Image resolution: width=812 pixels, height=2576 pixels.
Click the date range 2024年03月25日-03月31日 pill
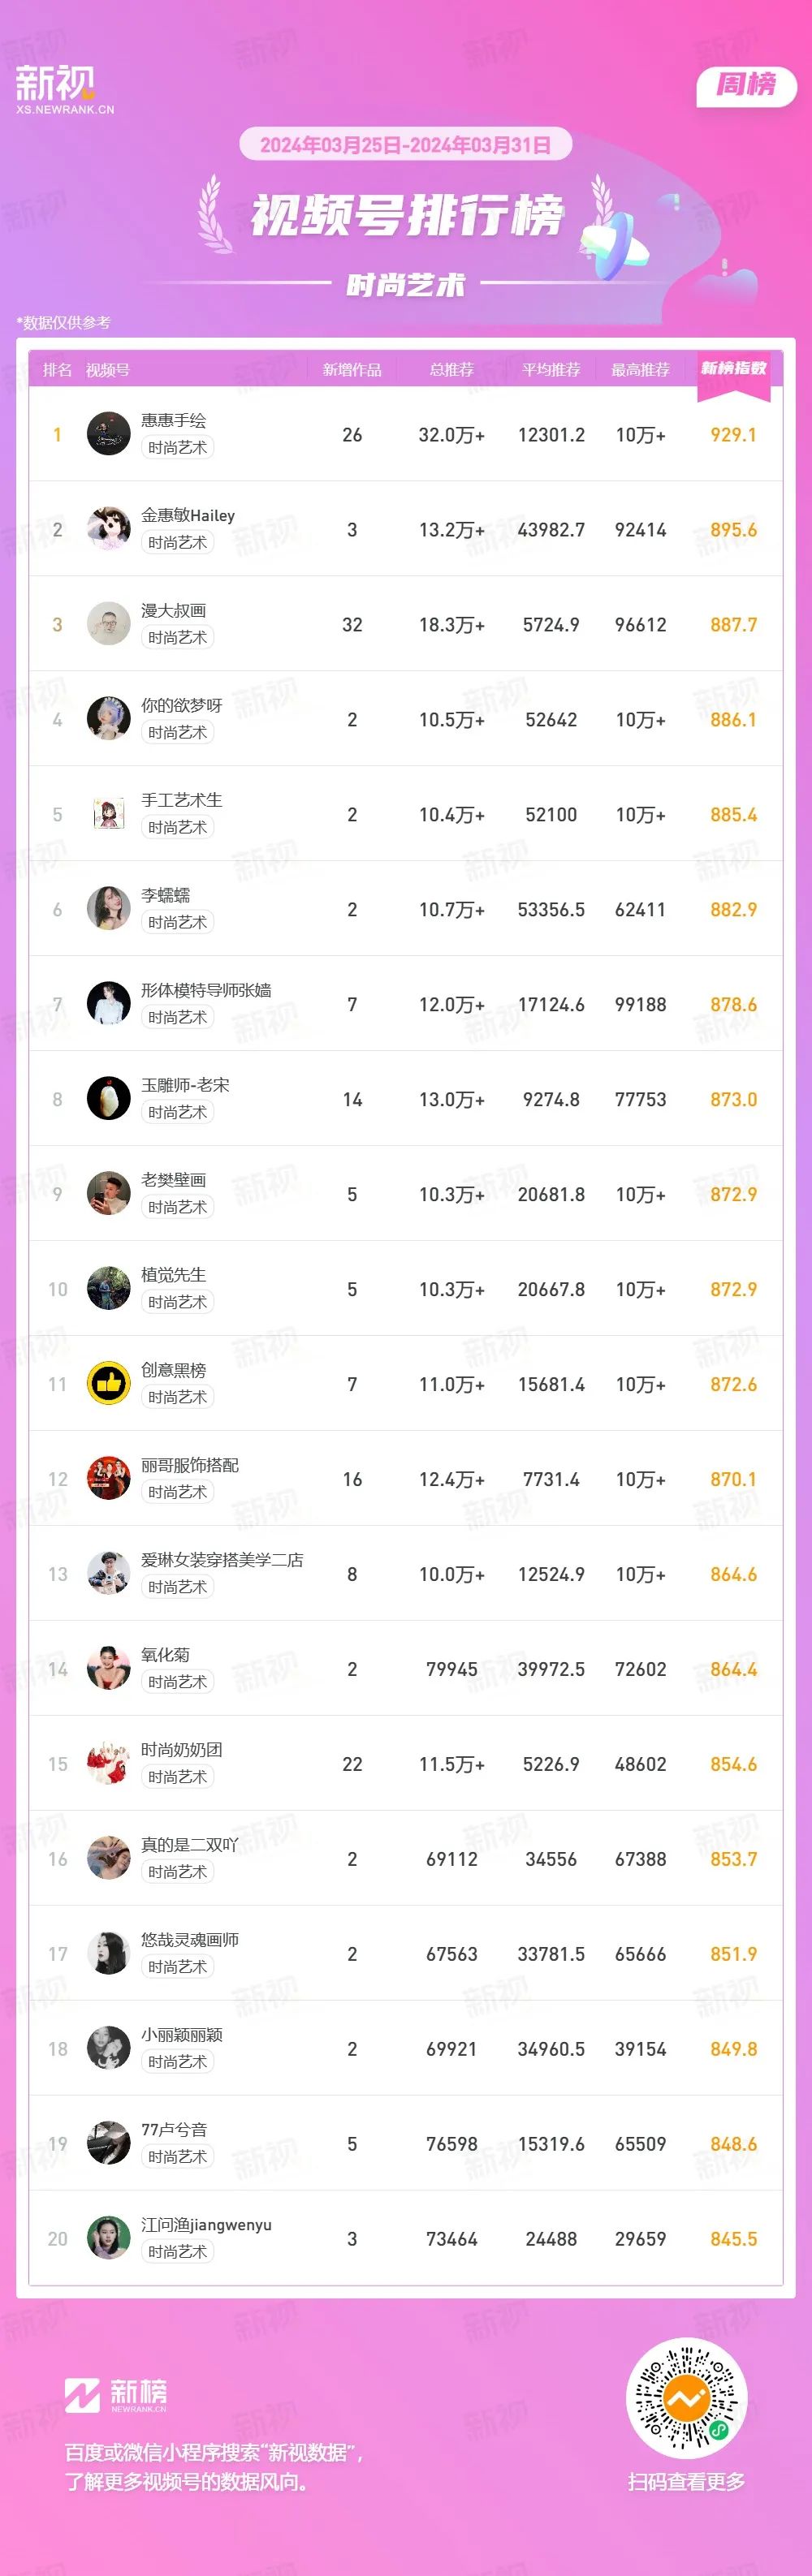[x=405, y=145]
